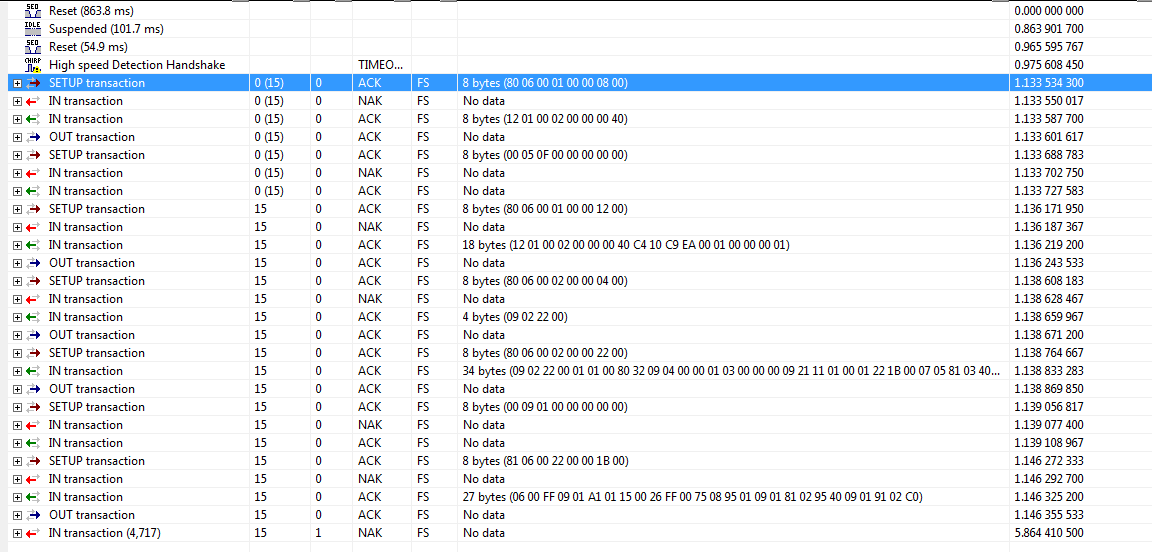Screen dimensions: 1152x552
Task: Click the IN icon of the 34 bytes row
Action: click(34, 371)
